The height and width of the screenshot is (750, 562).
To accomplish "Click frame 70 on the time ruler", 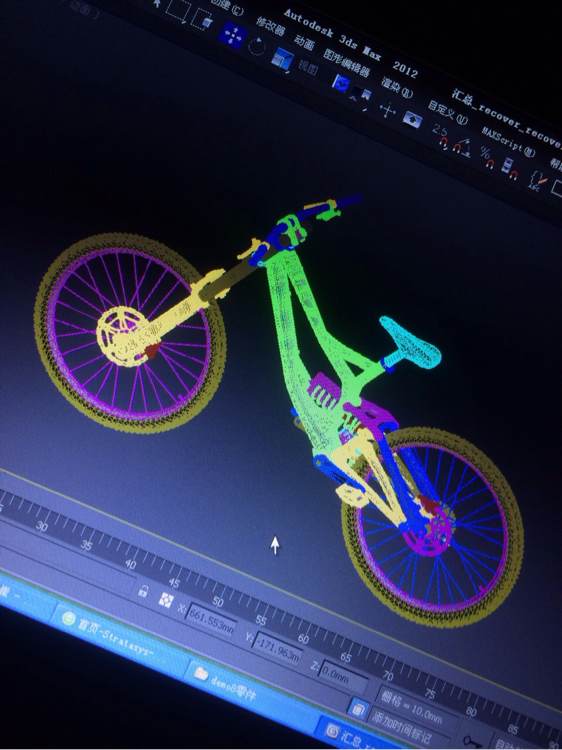I will [x=388, y=675].
